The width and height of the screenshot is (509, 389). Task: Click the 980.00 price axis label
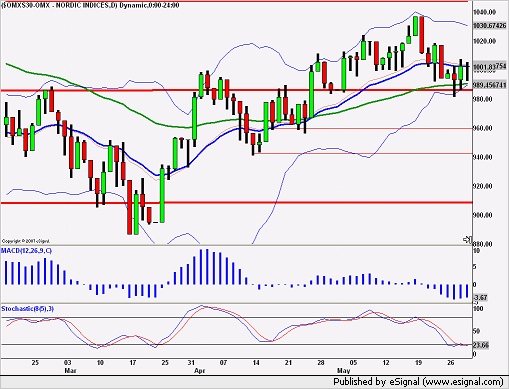482,99
